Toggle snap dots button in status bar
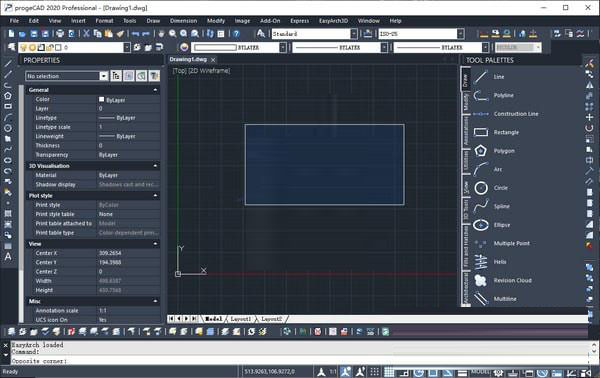 [x=375, y=371]
